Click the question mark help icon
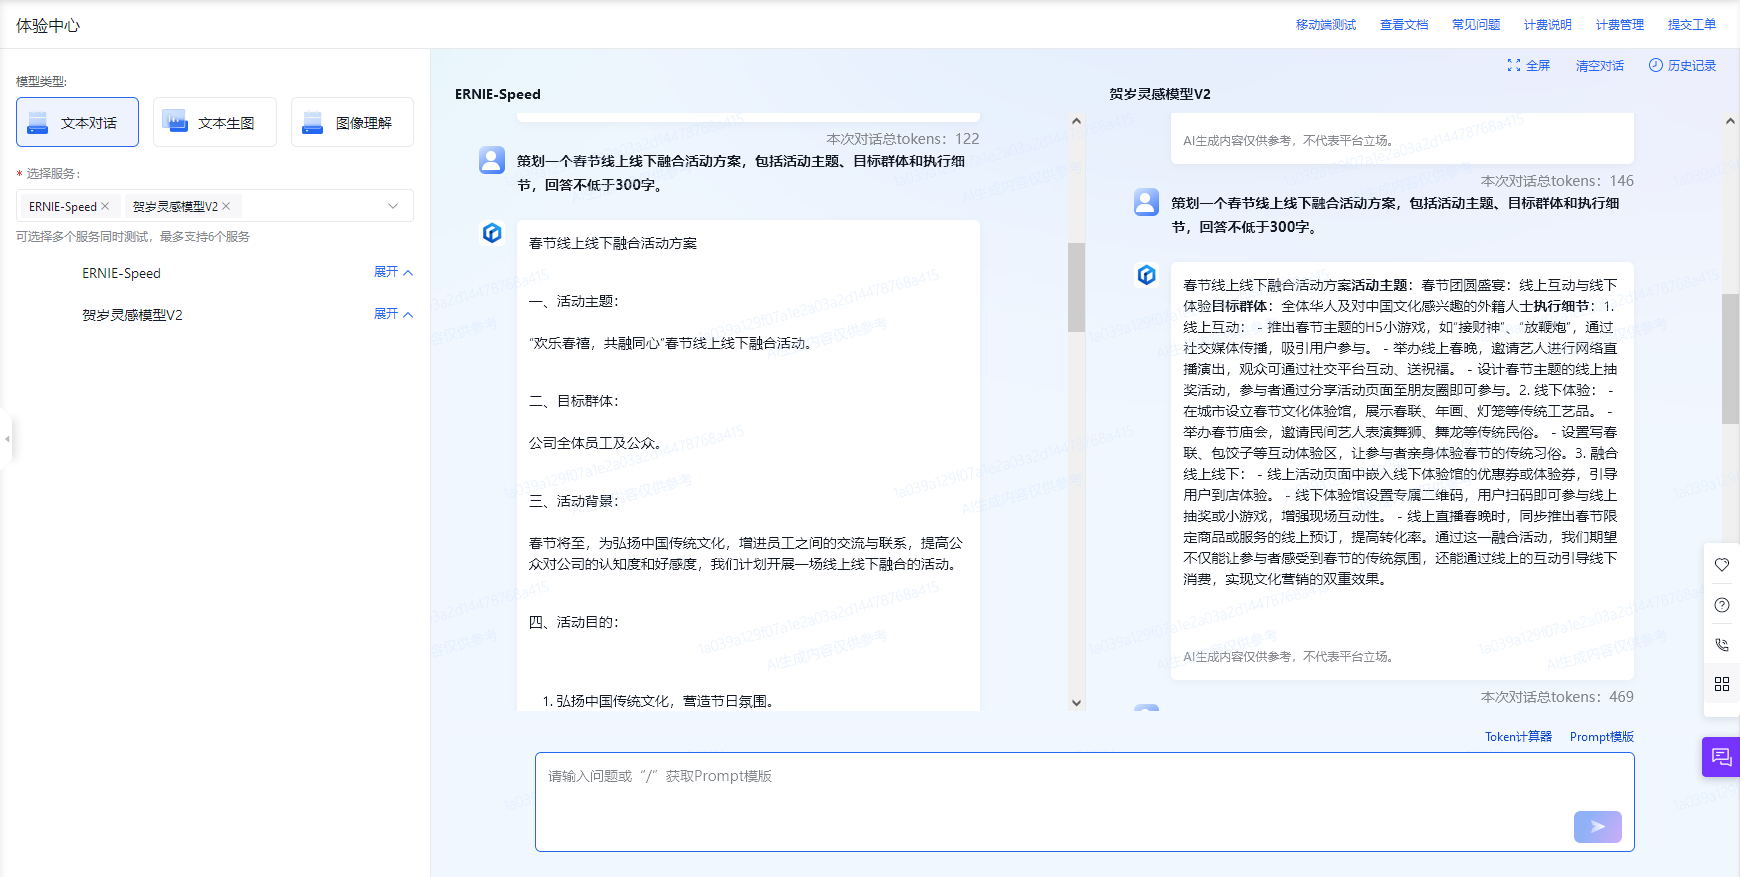This screenshot has height=877, width=1740. click(x=1722, y=605)
